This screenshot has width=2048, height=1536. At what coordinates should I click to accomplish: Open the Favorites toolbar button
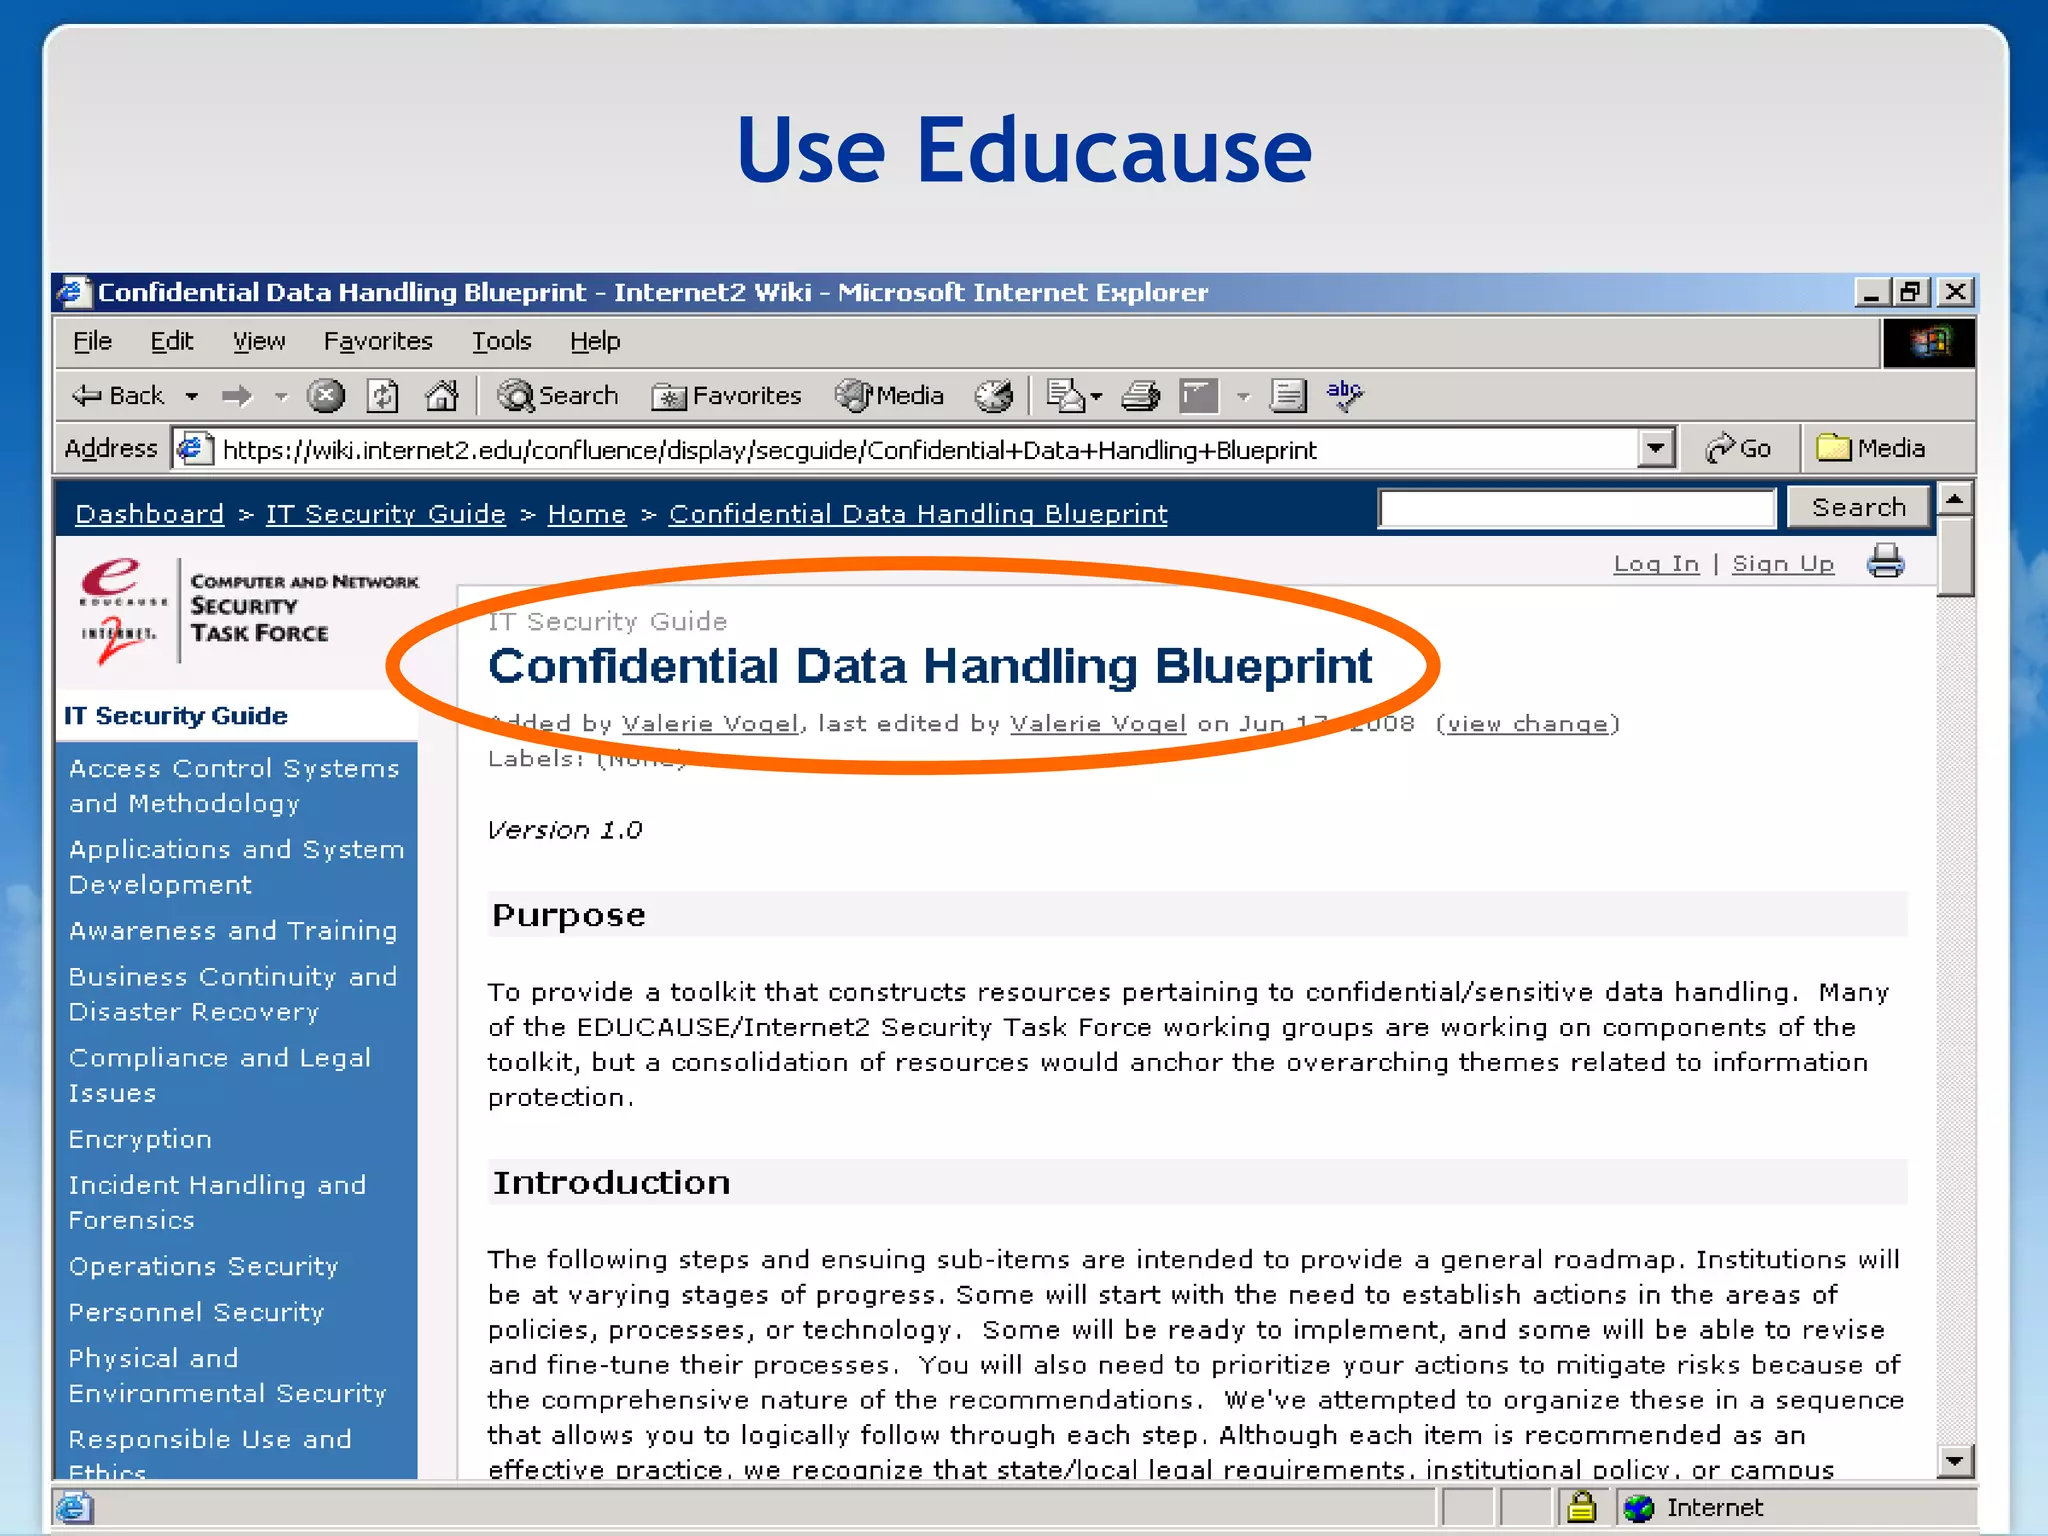tap(726, 396)
